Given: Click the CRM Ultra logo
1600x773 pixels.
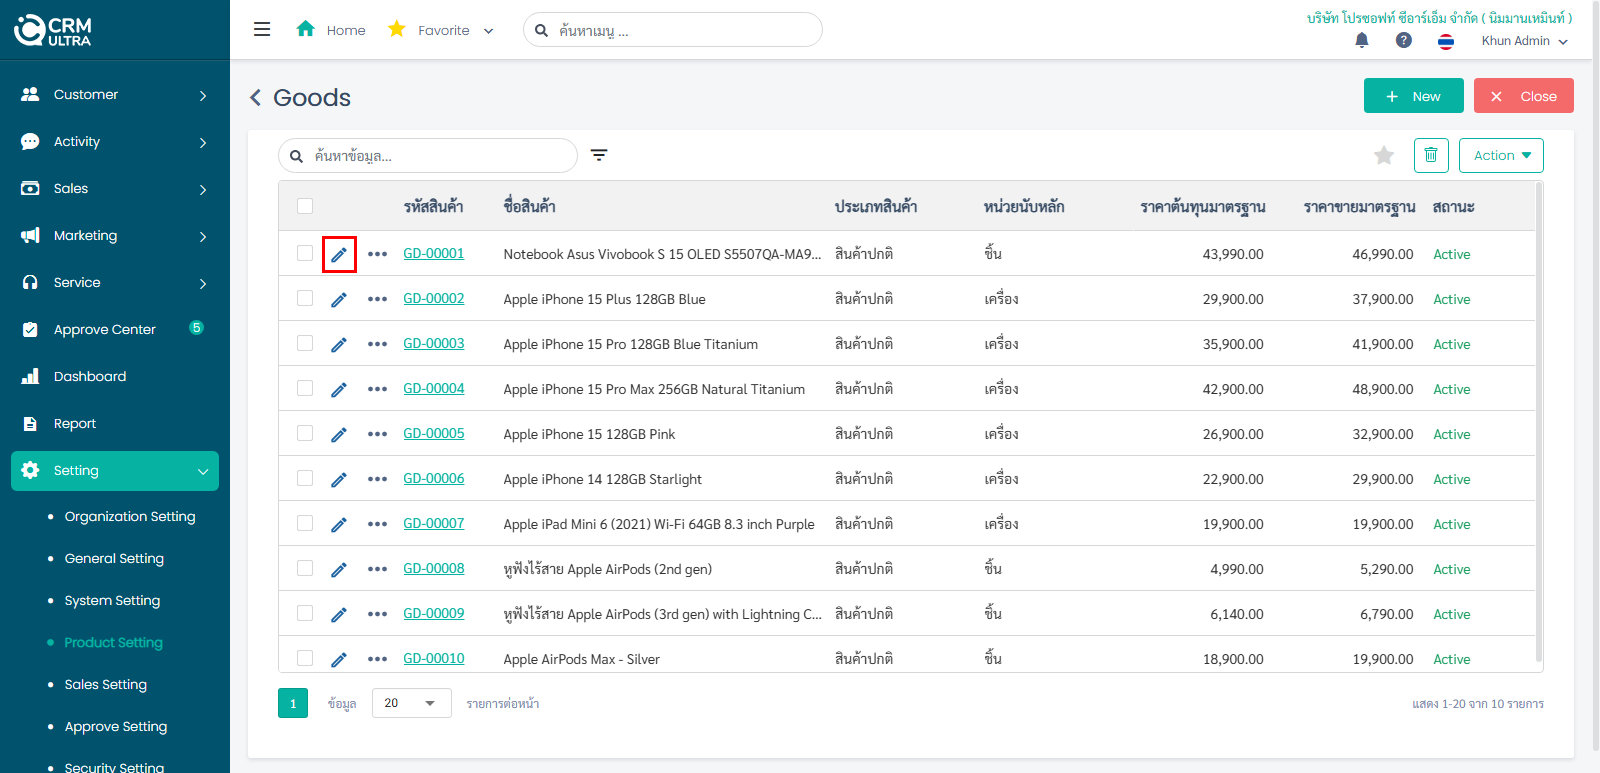Looking at the screenshot, I should pos(53,30).
